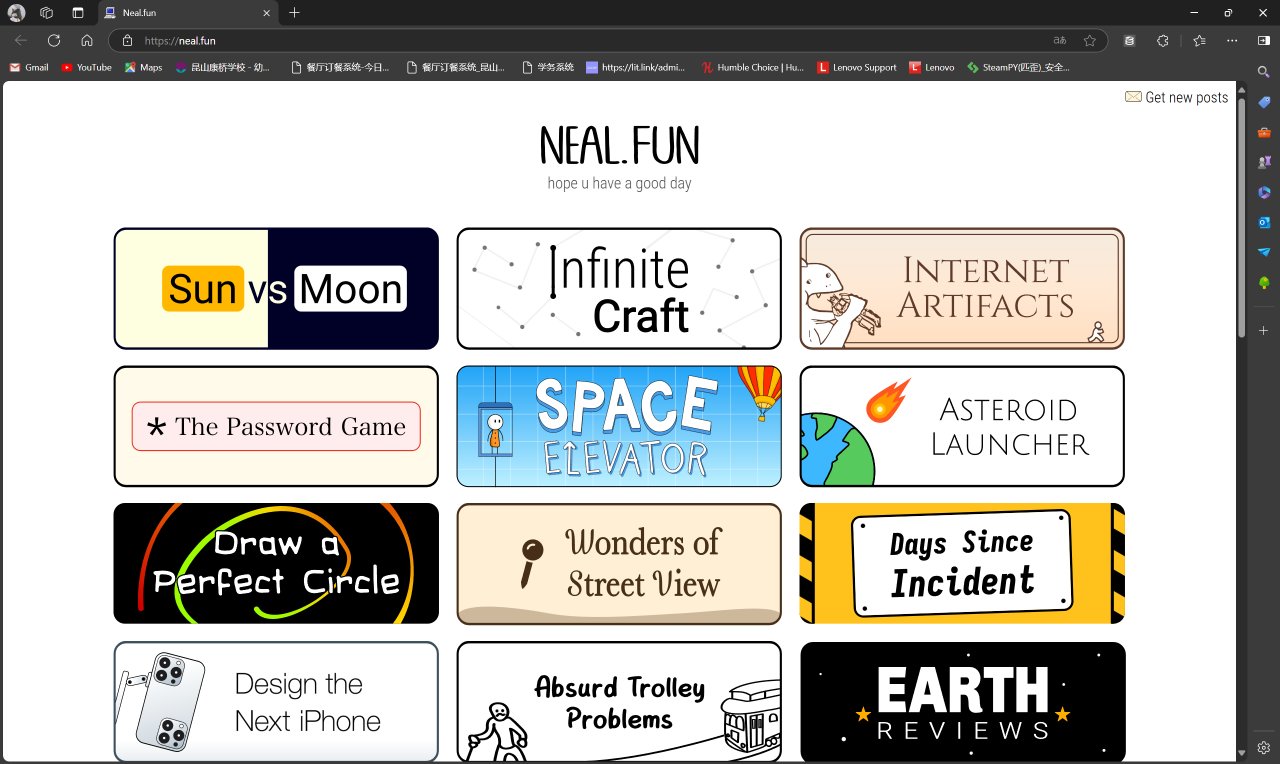The height and width of the screenshot is (764, 1280).
Task: Open The Password Game card
Action: [276, 426]
